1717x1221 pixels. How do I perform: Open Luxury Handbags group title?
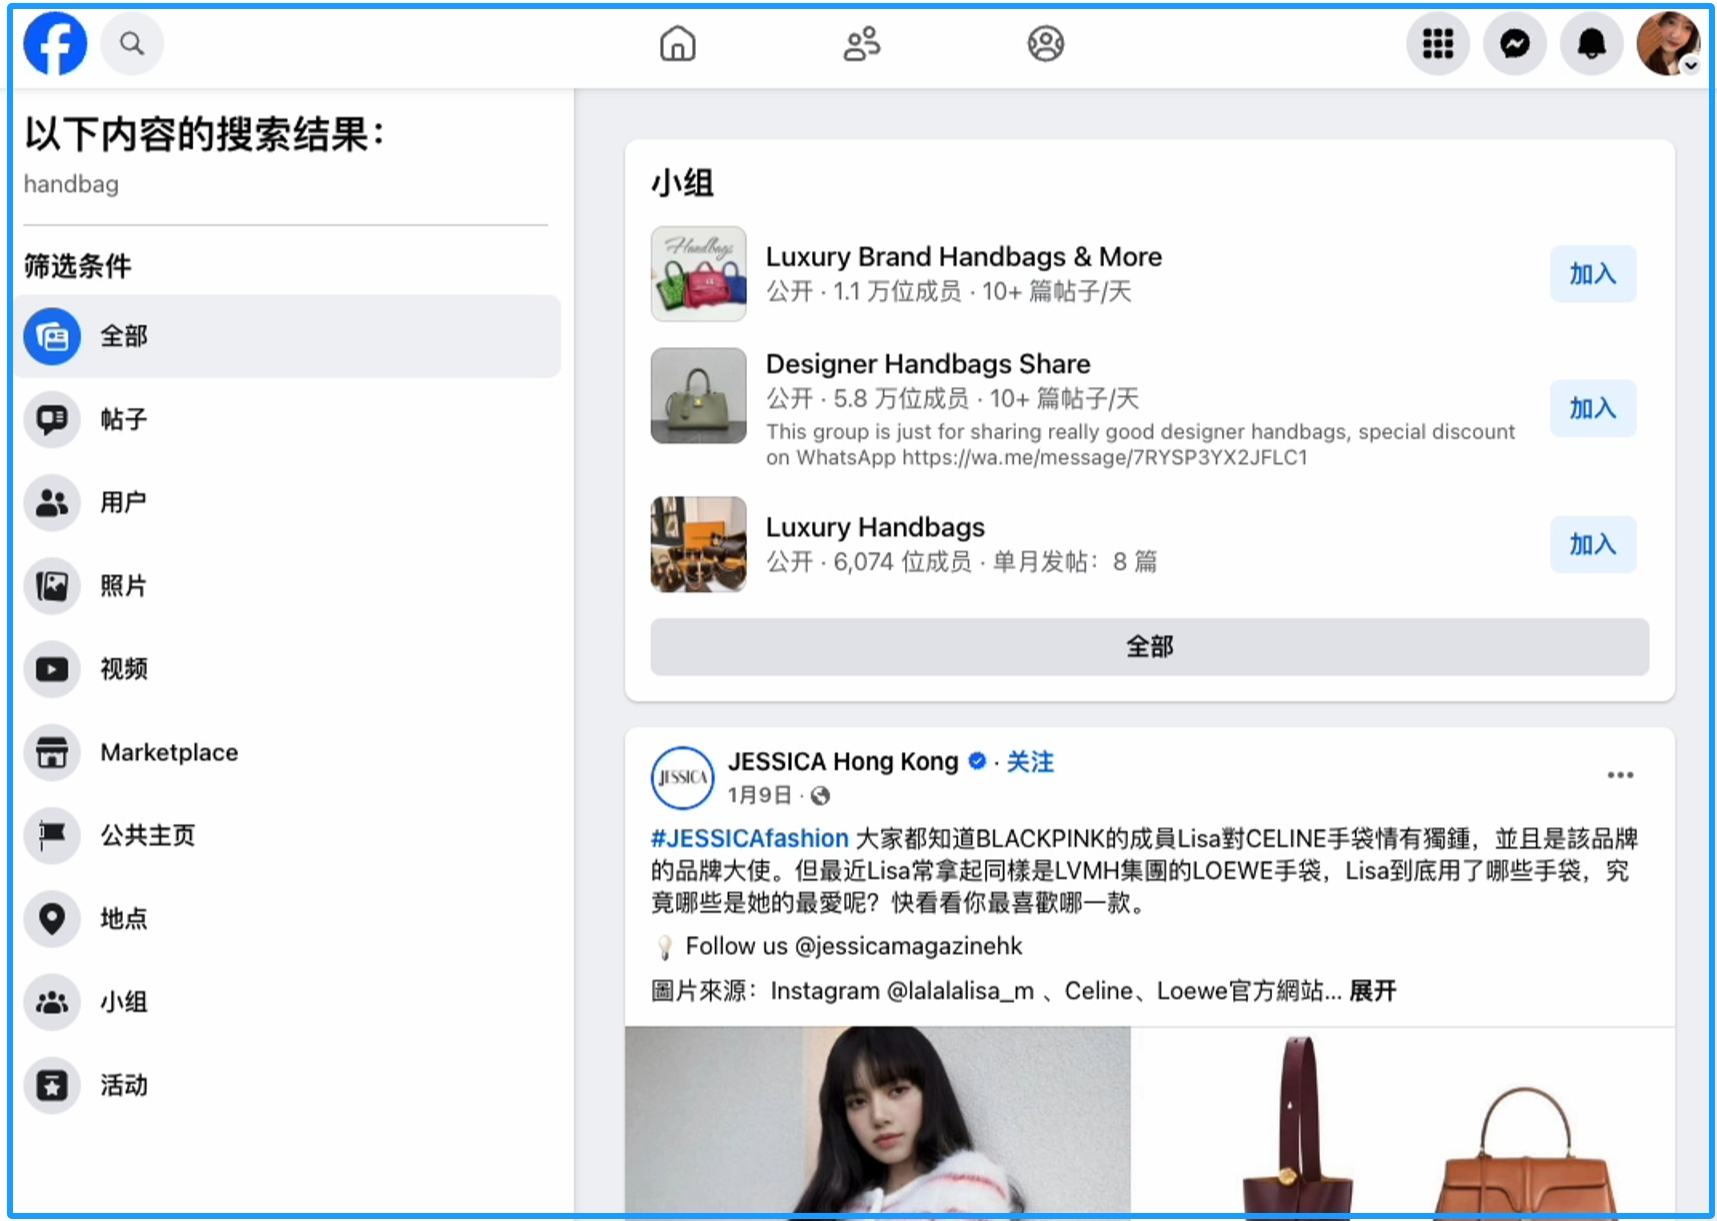coord(875,527)
